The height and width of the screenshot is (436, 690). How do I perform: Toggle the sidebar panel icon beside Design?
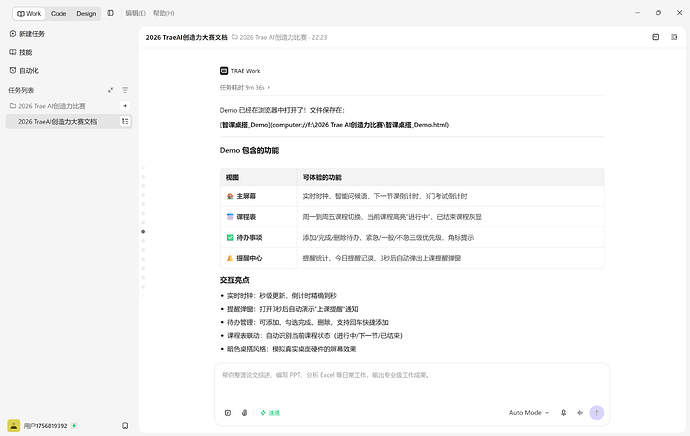110,13
